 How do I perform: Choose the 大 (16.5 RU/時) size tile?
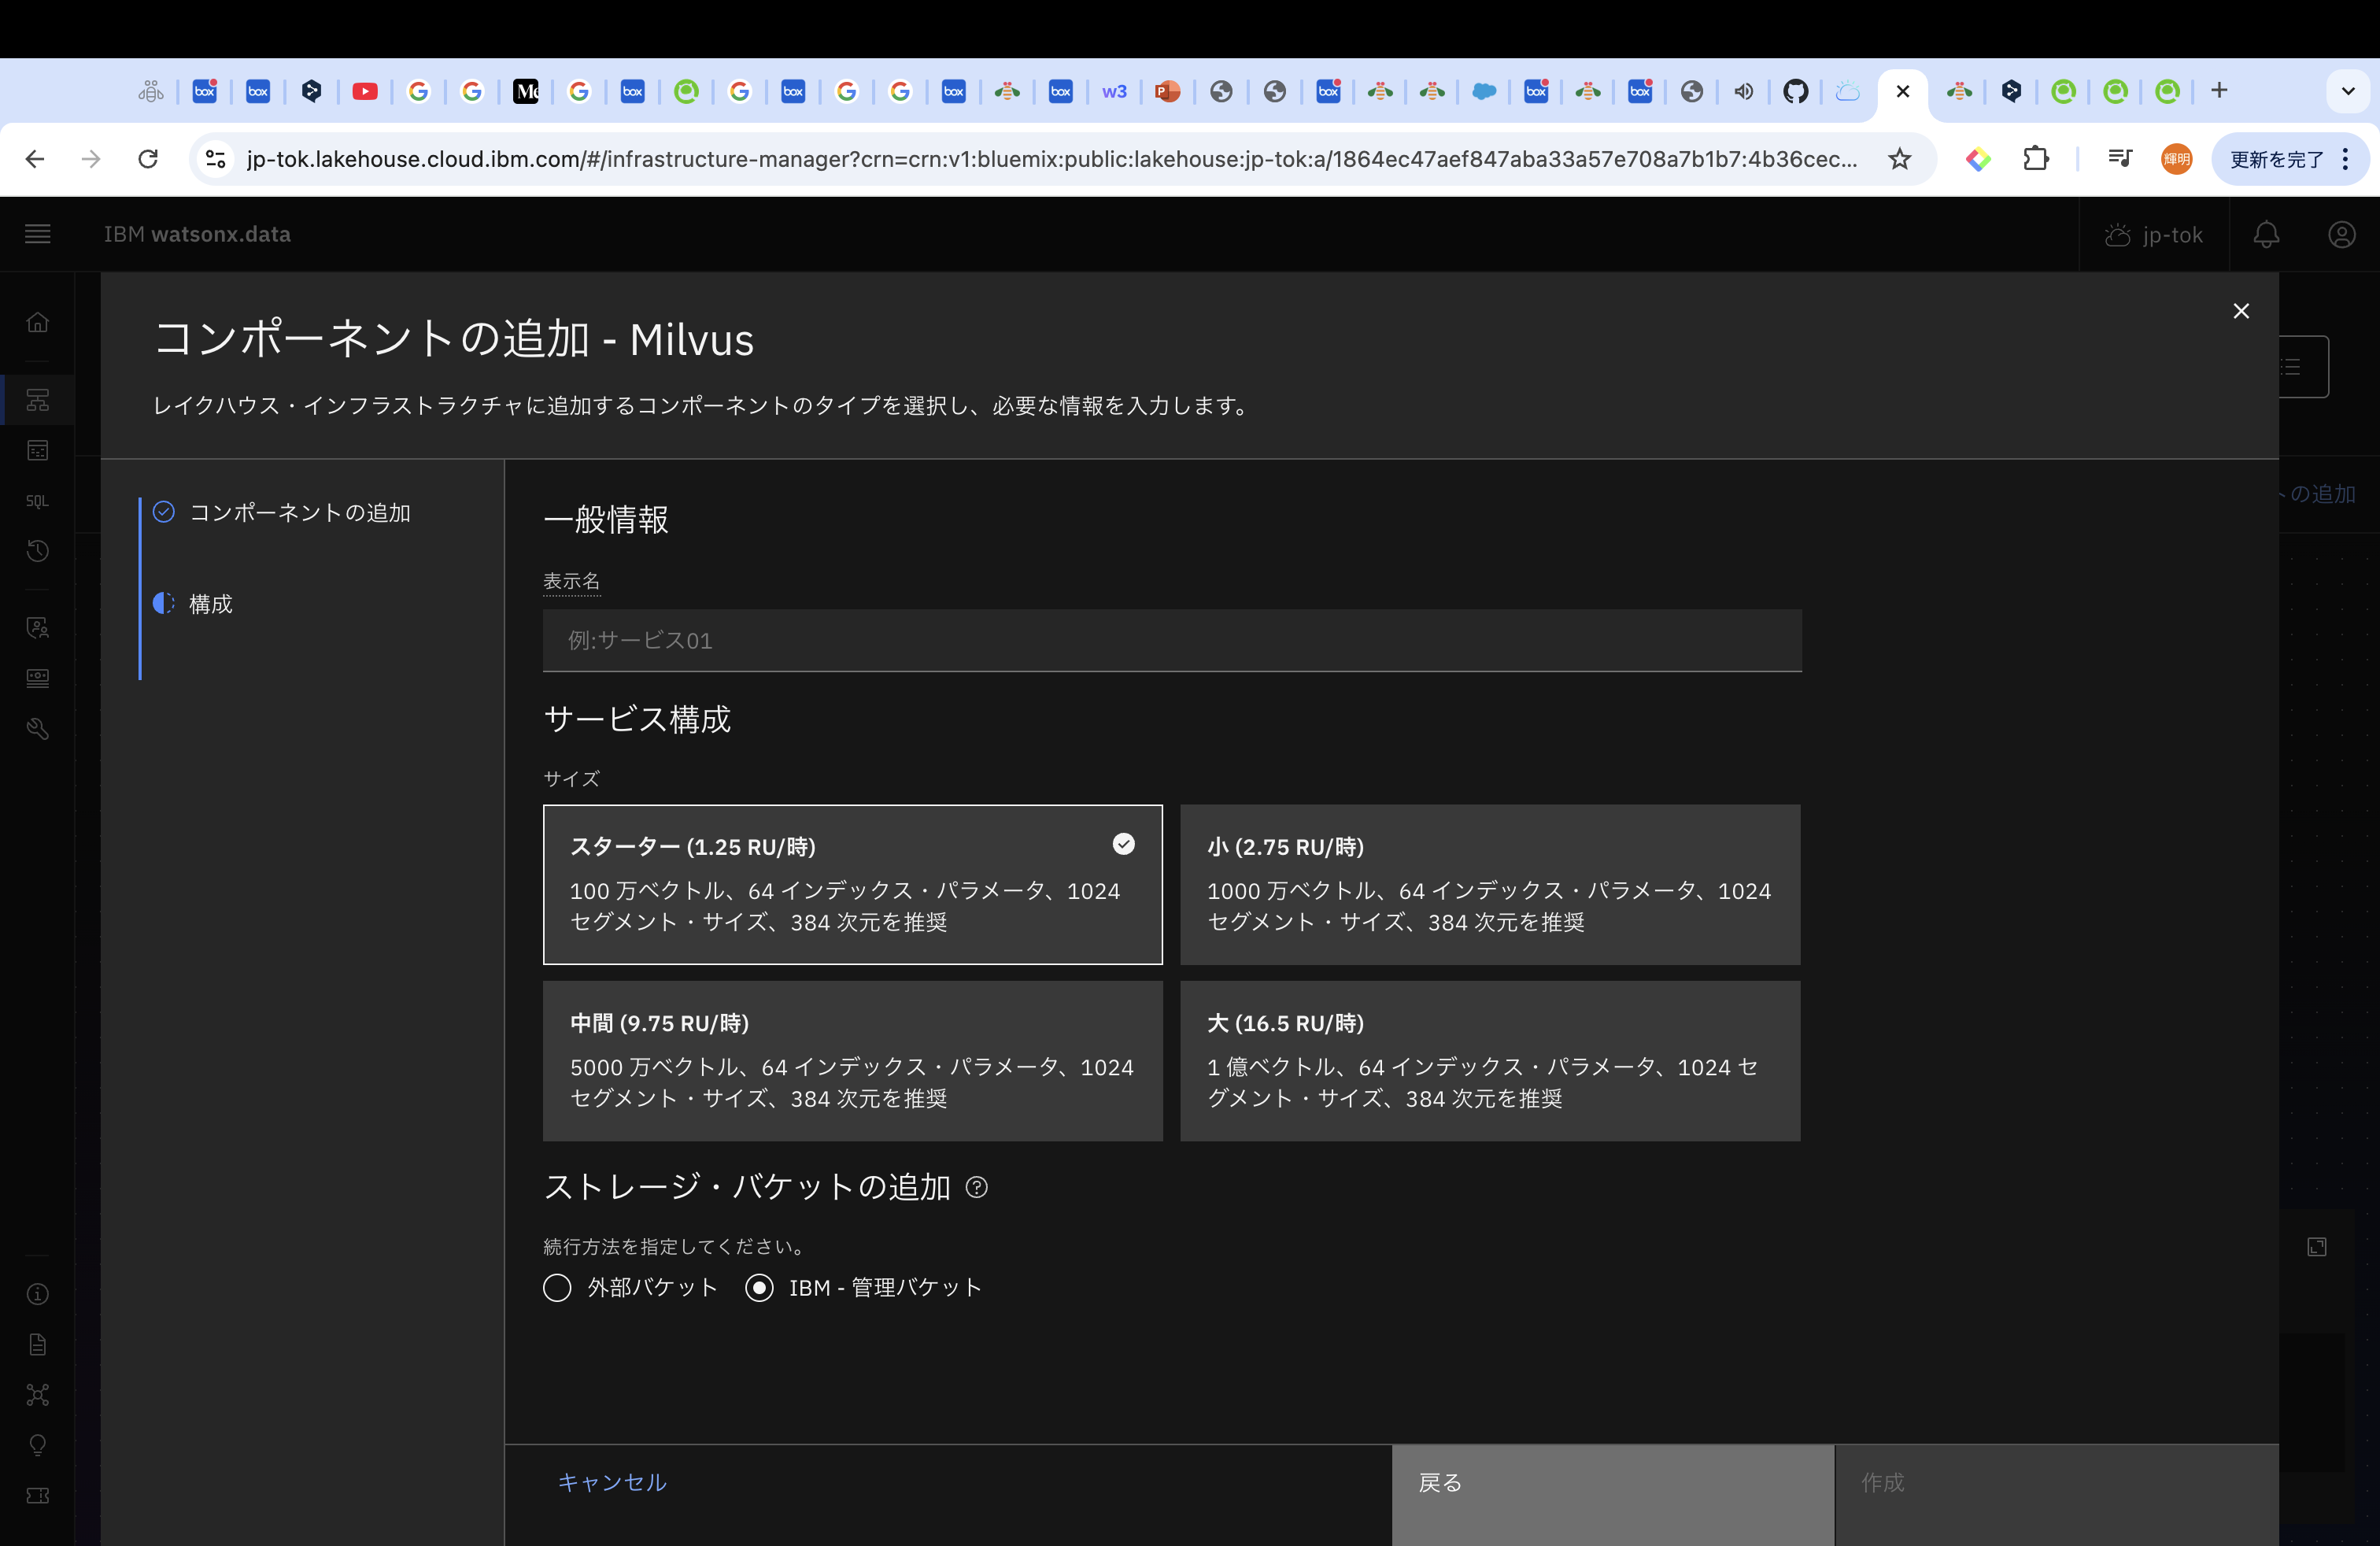(1489, 1060)
